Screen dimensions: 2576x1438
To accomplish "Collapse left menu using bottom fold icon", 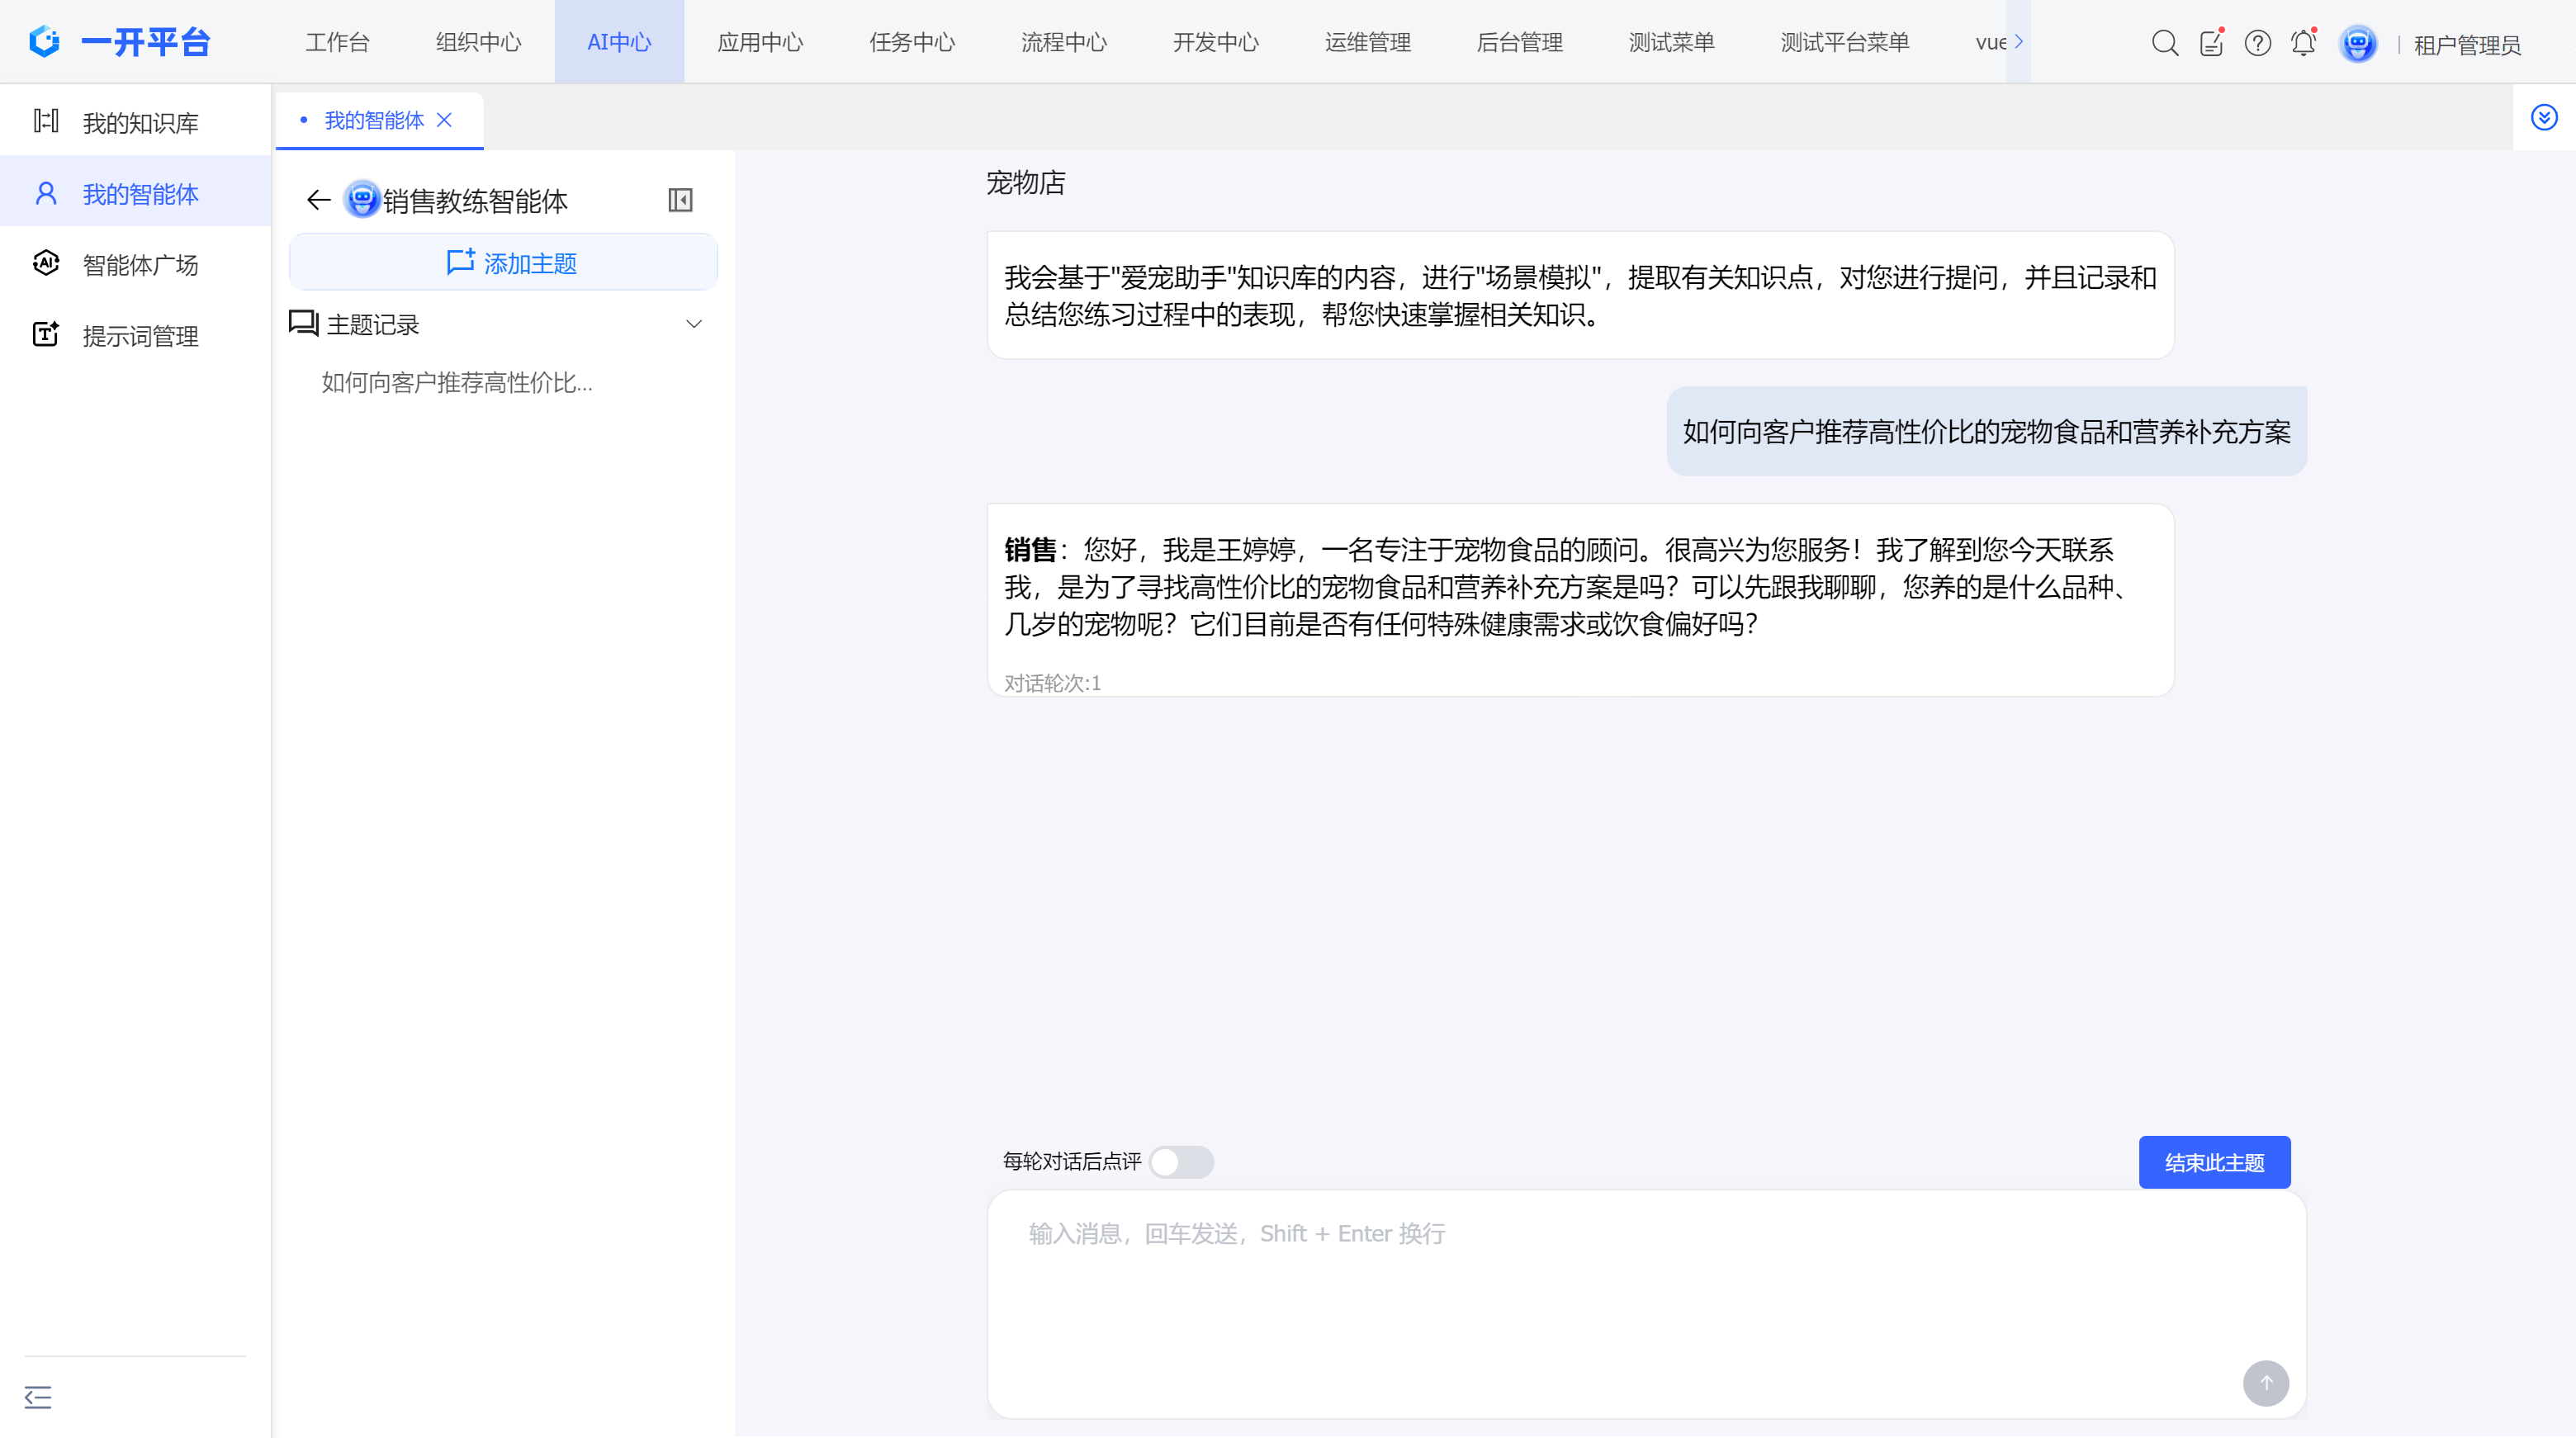I will 38,1397.
